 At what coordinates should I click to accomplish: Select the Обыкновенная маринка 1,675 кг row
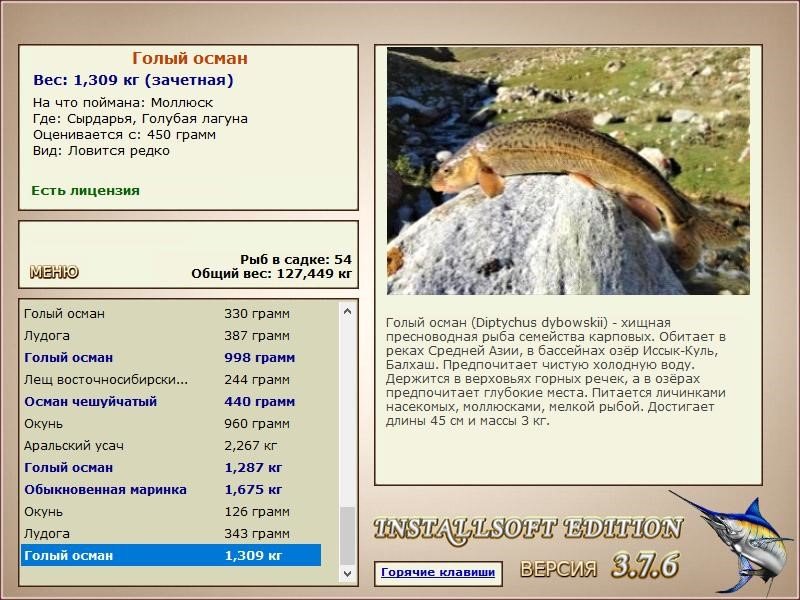171,489
